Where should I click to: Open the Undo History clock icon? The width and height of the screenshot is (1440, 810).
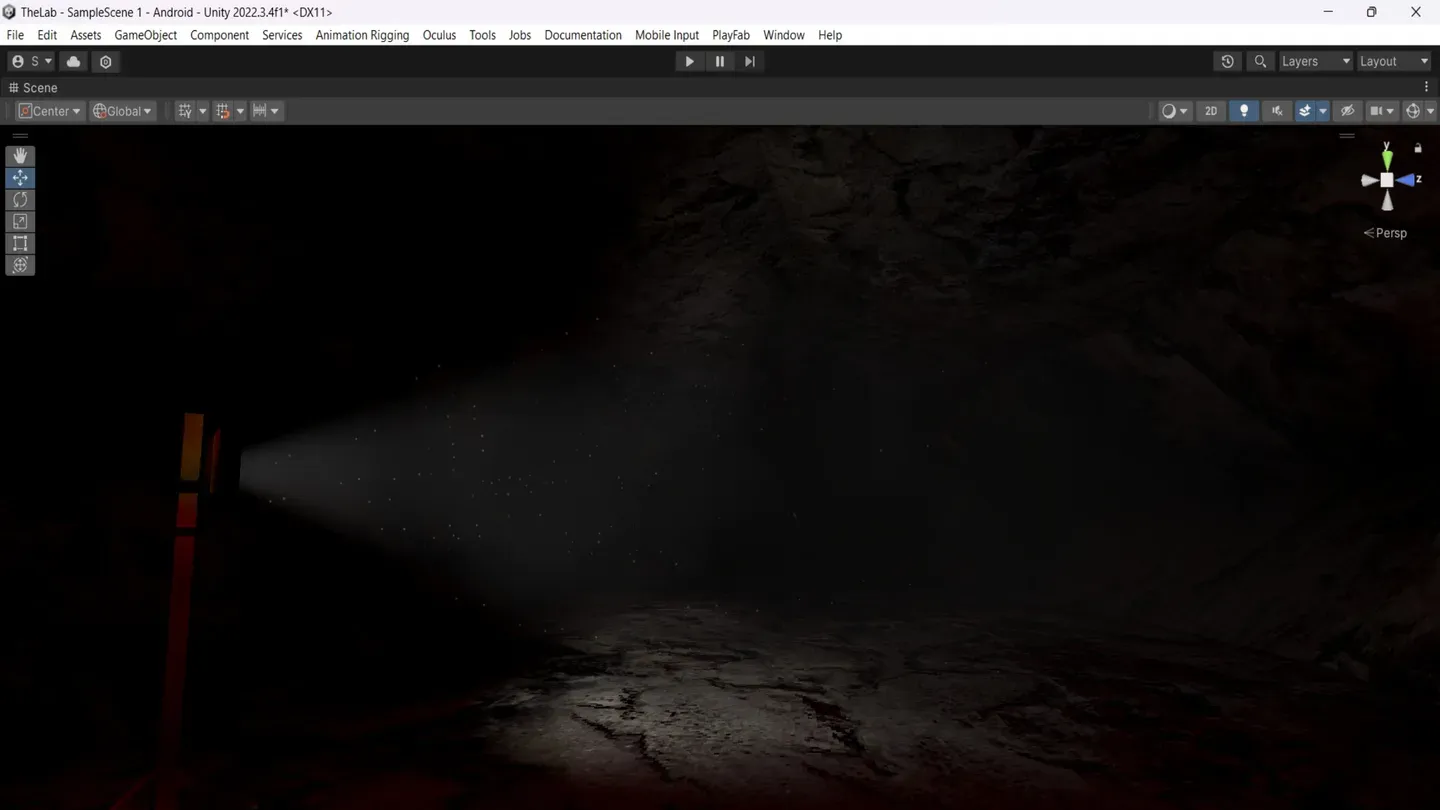(1227, 61)
